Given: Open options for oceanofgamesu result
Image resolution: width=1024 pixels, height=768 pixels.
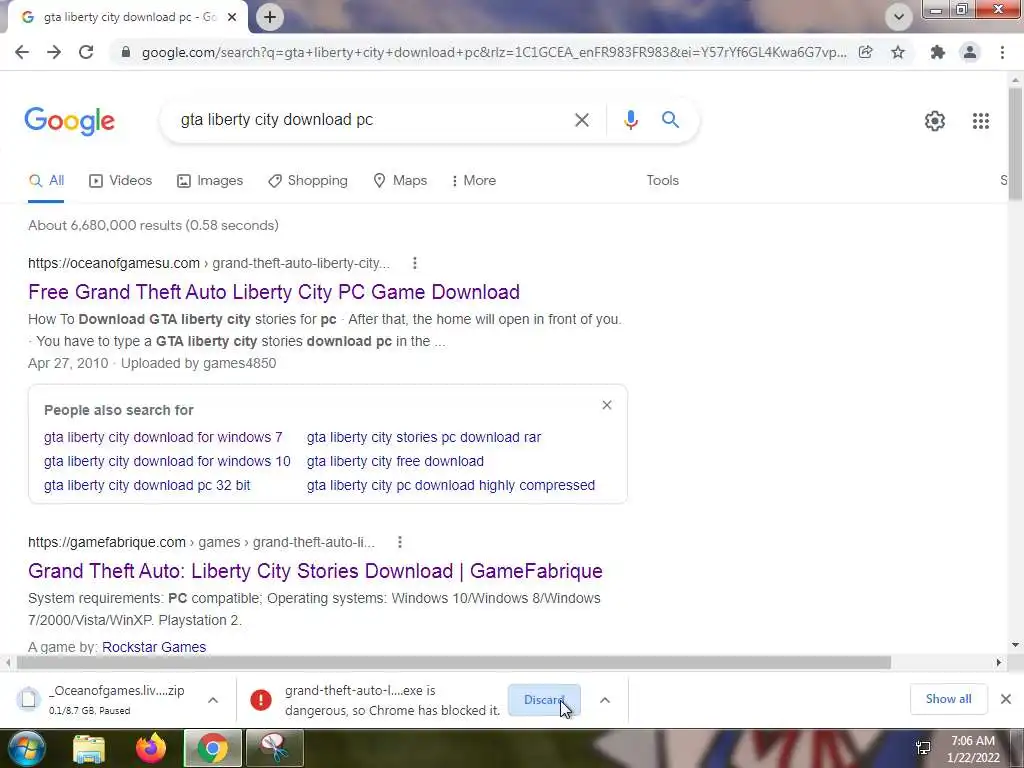Looking at the screenshot, I should (415, 263).
